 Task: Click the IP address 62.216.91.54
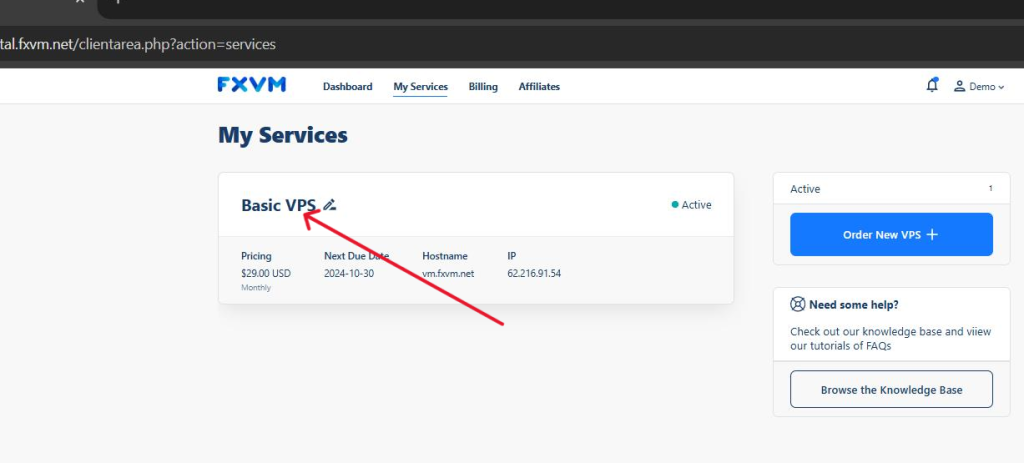tap(534, 273)
